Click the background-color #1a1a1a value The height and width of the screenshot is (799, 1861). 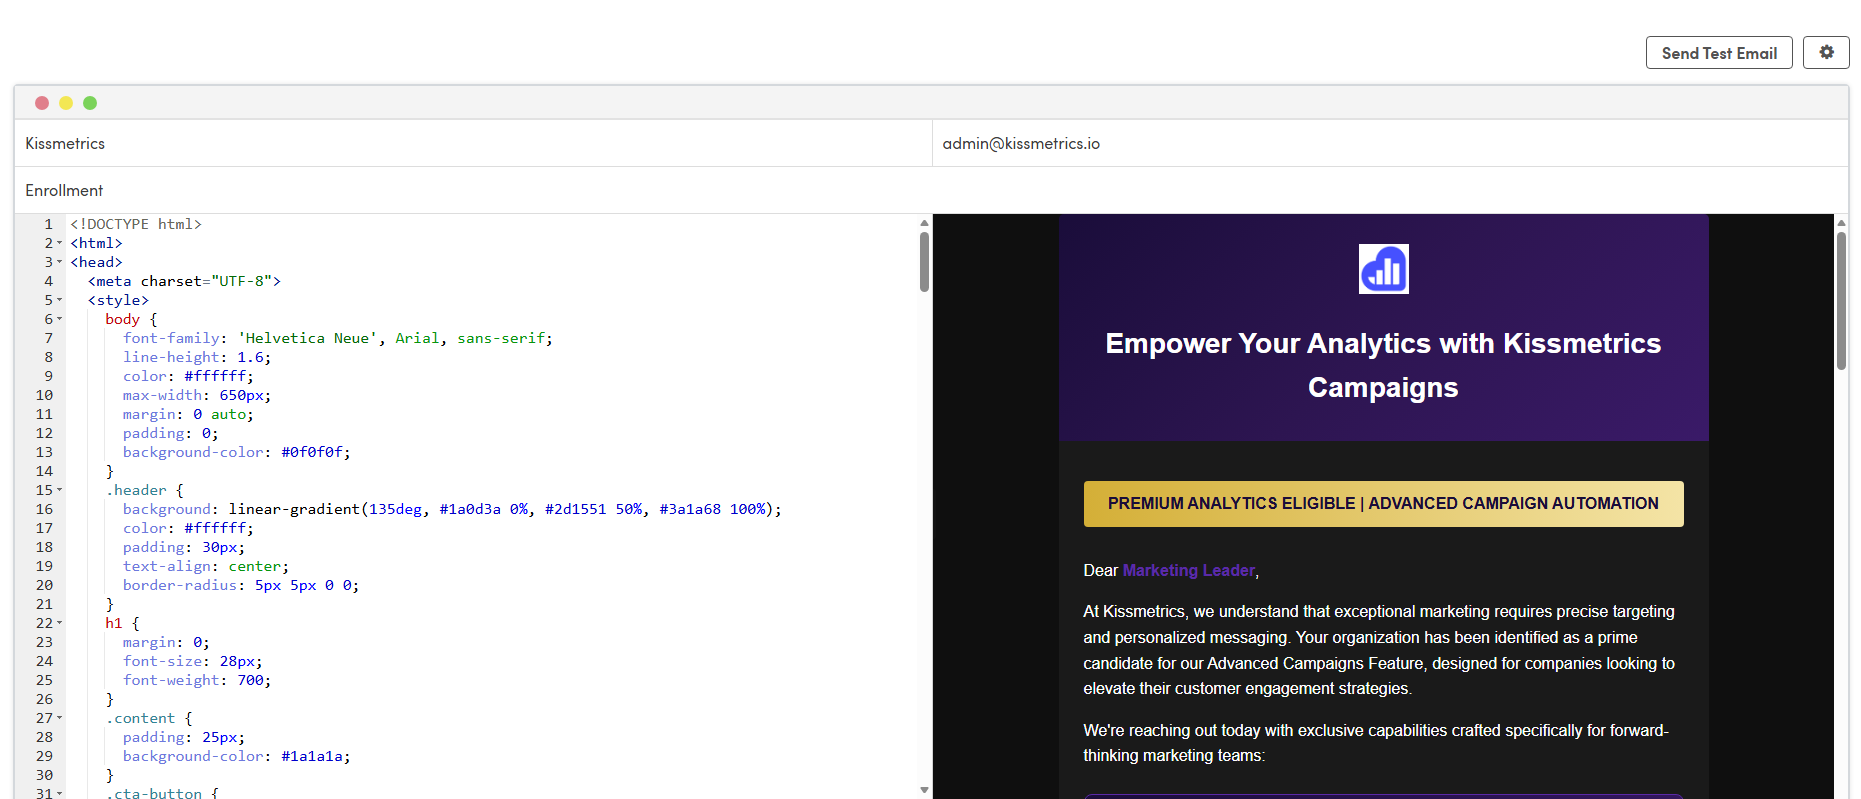[x=312, y=756]
